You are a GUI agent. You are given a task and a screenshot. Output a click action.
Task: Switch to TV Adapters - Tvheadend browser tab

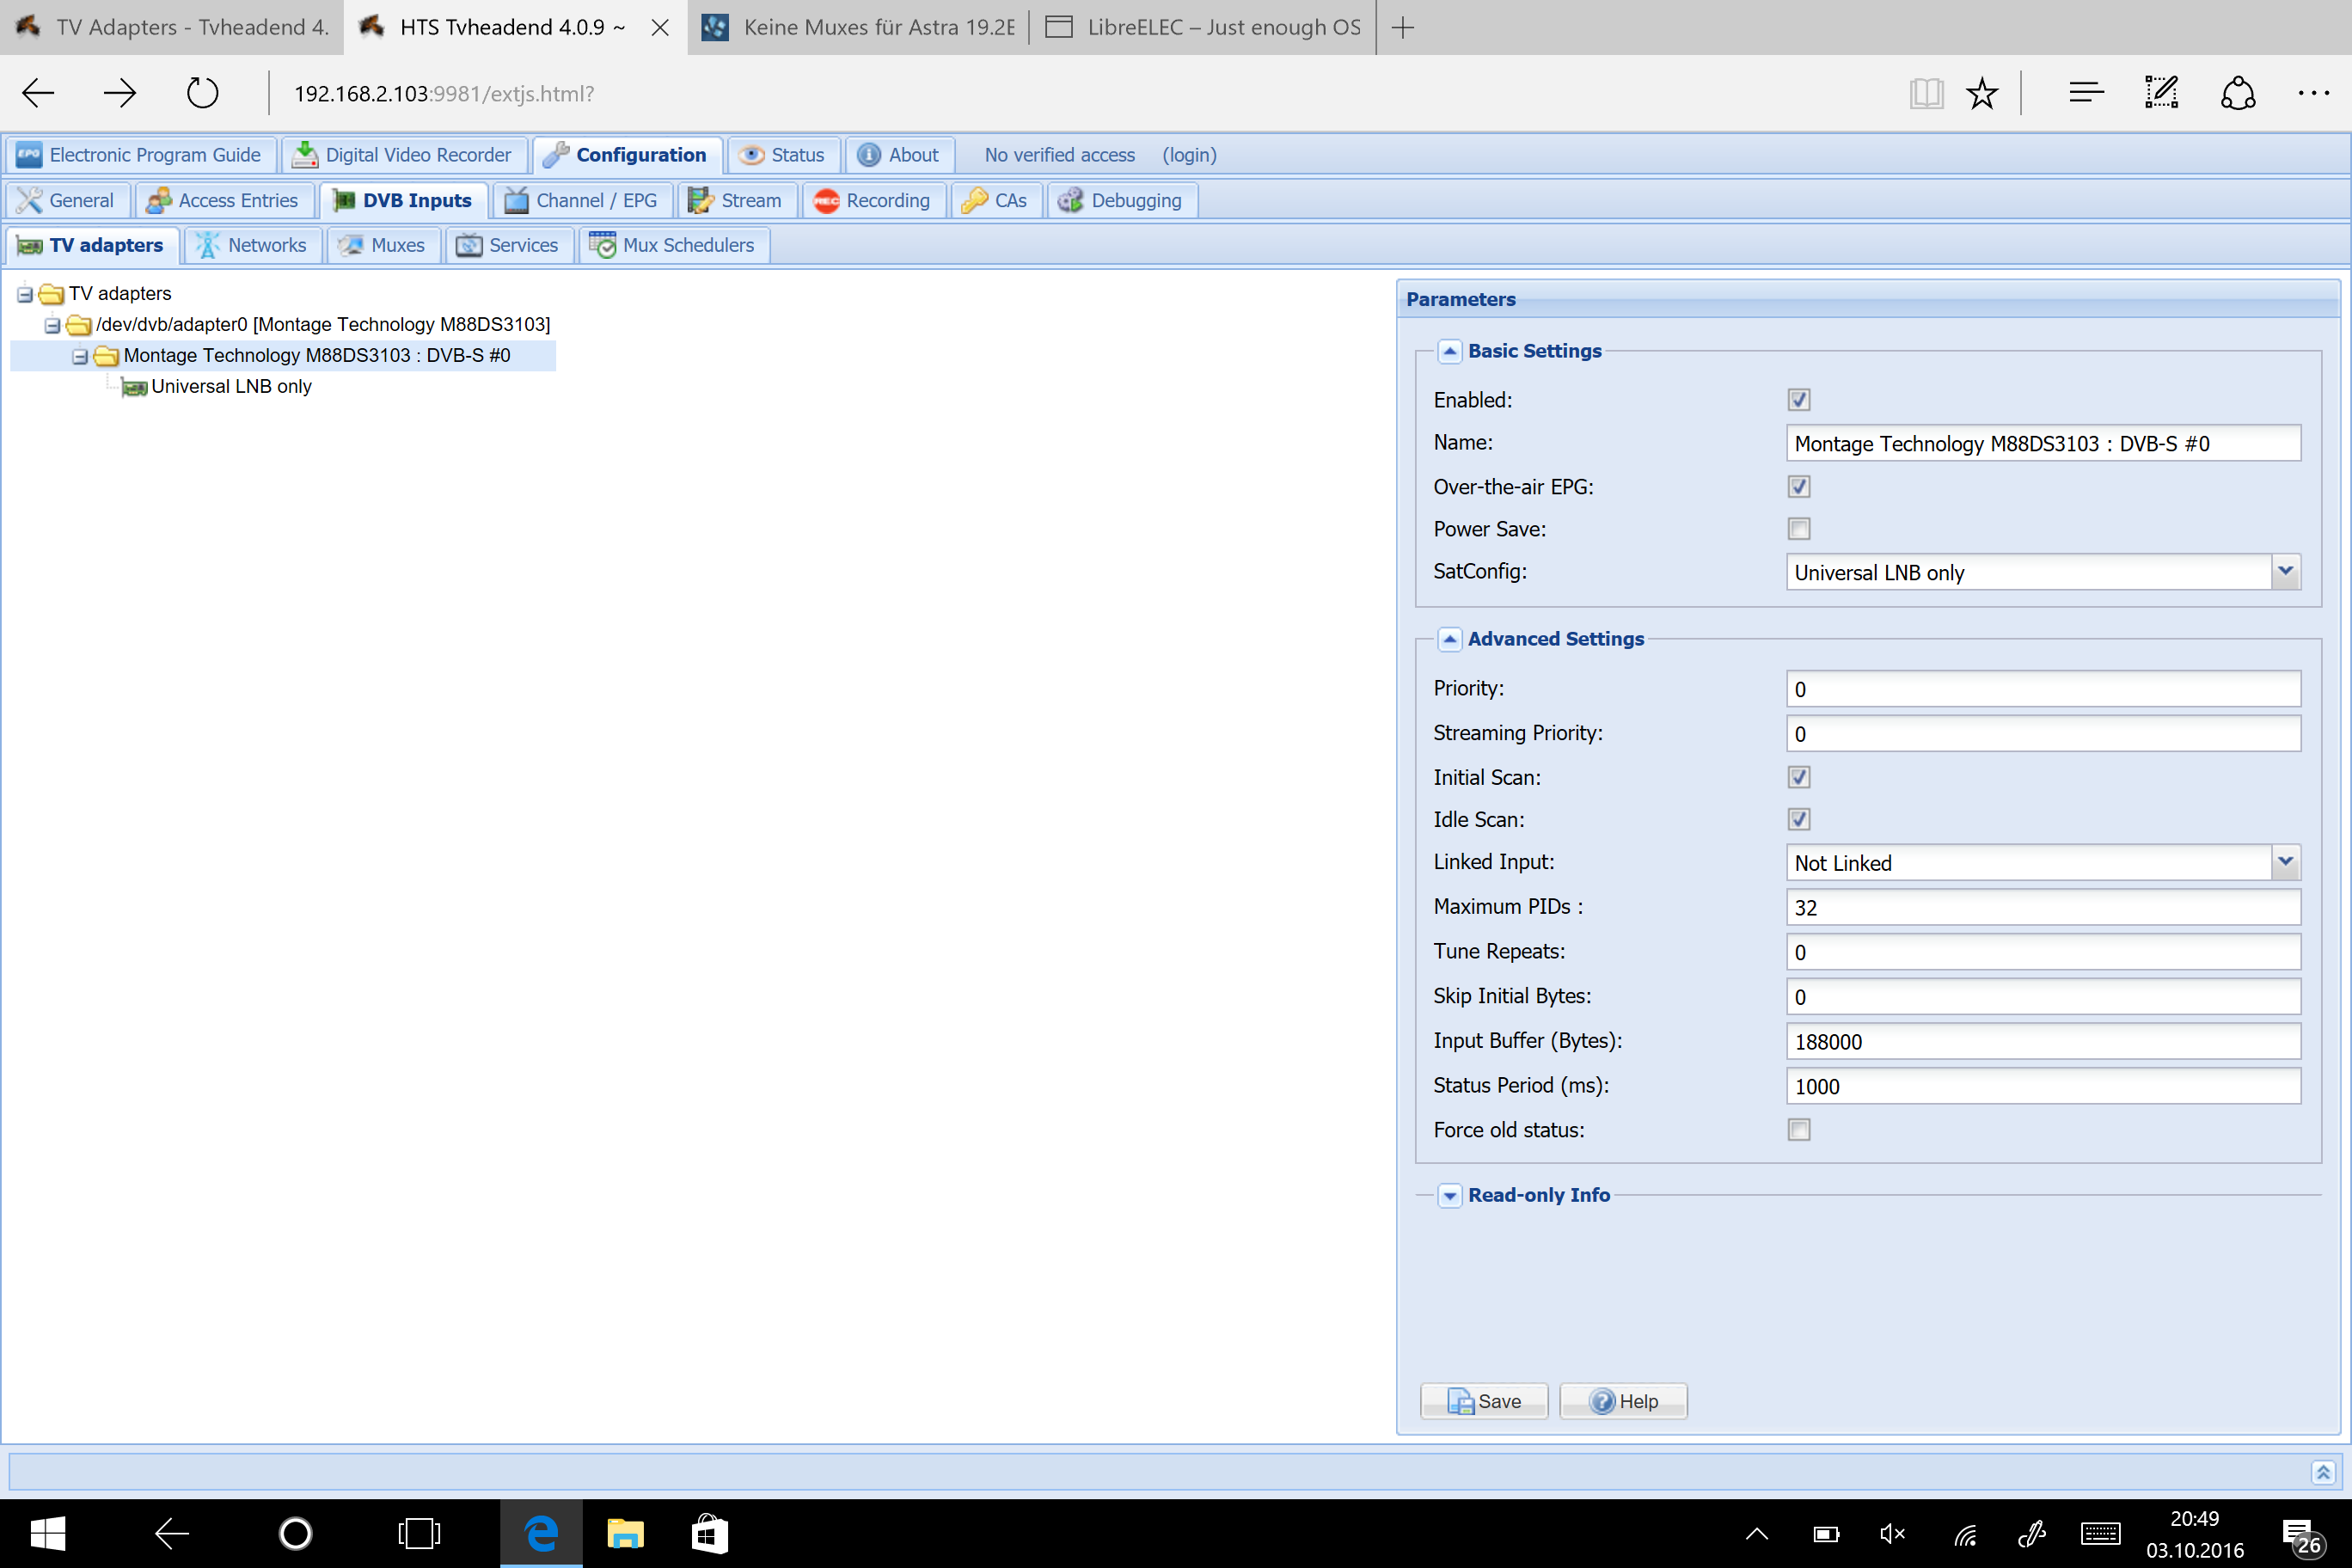coord(172,27)
